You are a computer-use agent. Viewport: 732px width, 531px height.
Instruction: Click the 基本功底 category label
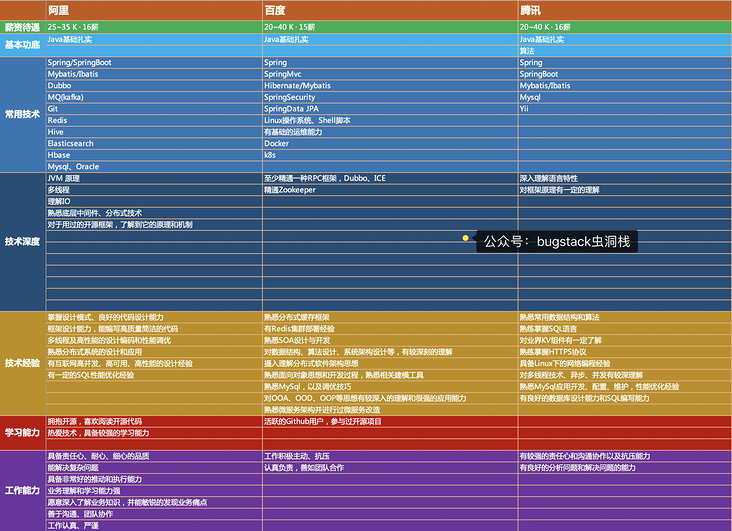[x=22, y=45]
